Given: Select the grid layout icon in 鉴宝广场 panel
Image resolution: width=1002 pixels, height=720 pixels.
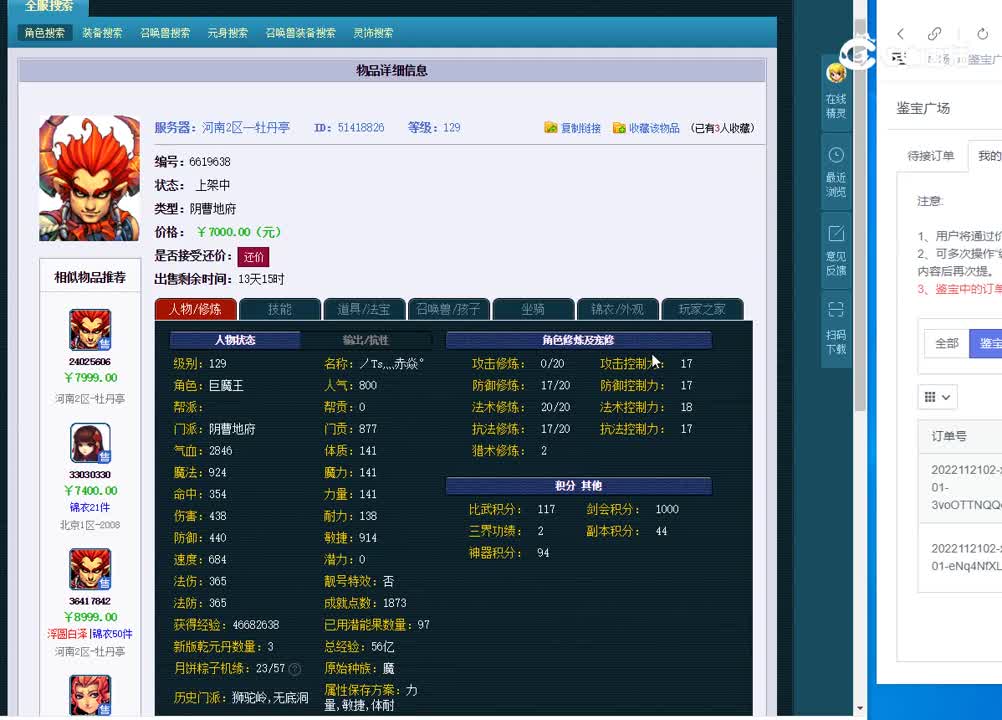Looking at the screenshot, I should point(931,397).
